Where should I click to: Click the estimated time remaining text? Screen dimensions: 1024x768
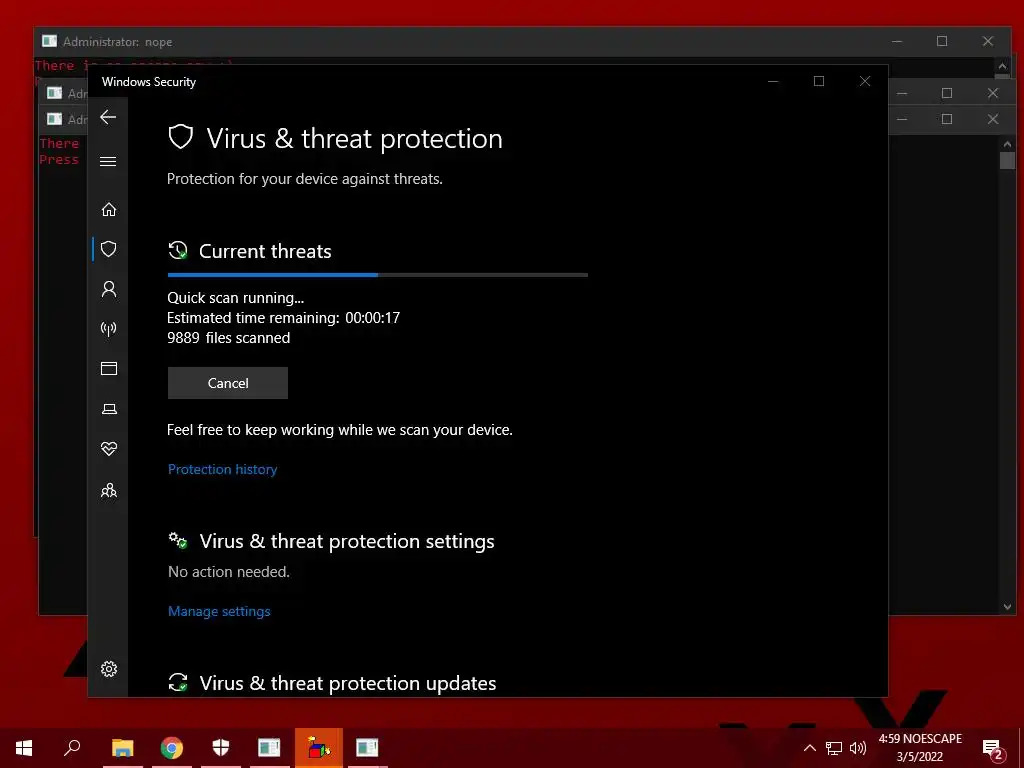coord(283,318)
